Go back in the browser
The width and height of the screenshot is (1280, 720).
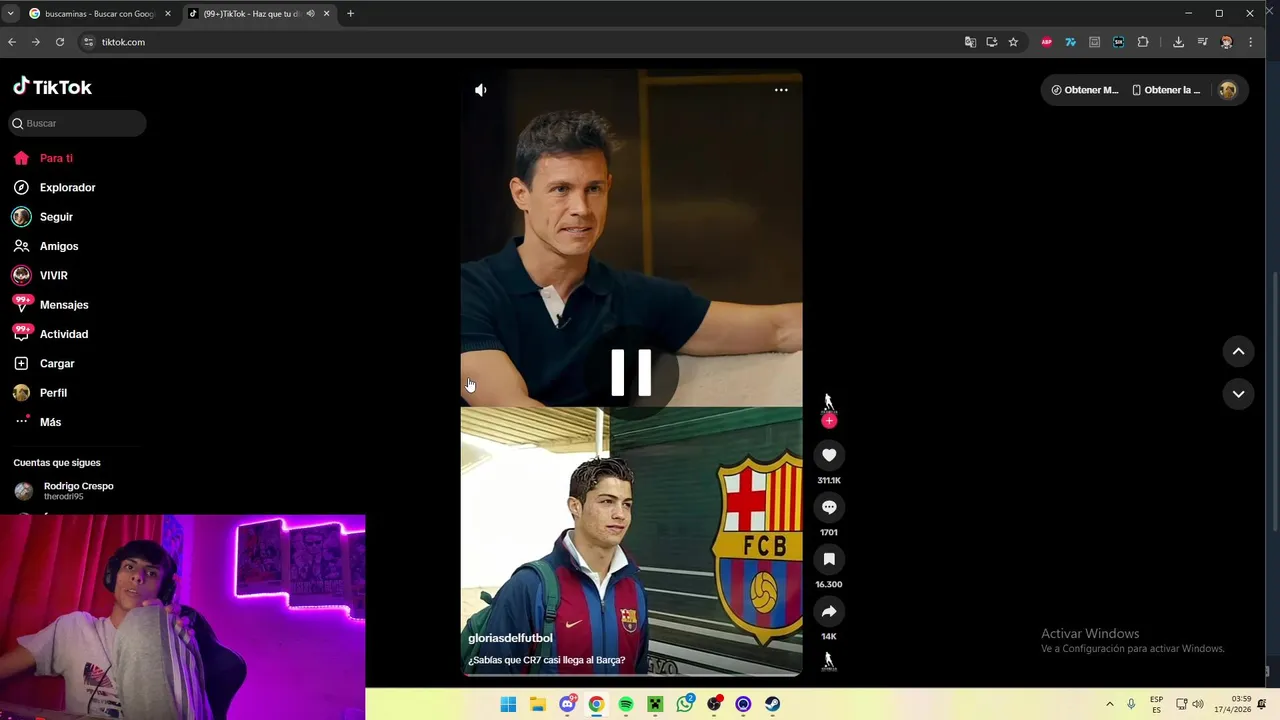coord(12,42)
